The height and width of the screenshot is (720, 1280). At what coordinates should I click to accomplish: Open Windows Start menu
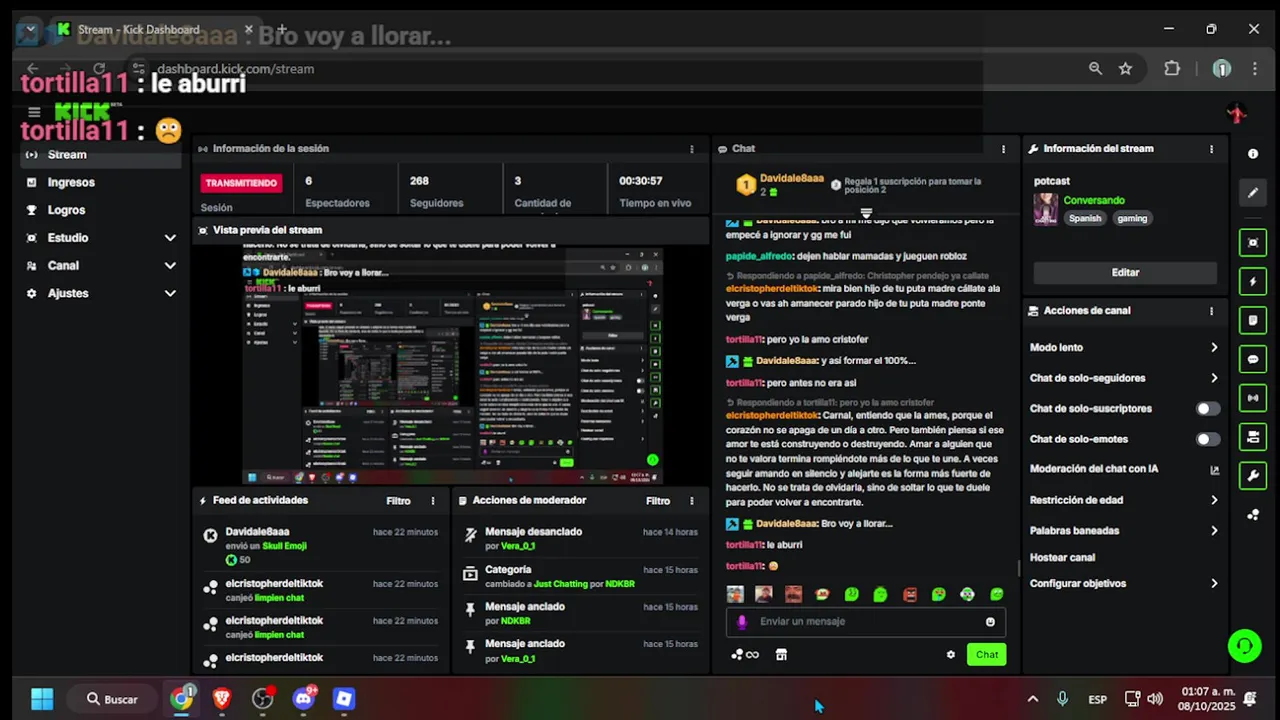coord(42,699)
